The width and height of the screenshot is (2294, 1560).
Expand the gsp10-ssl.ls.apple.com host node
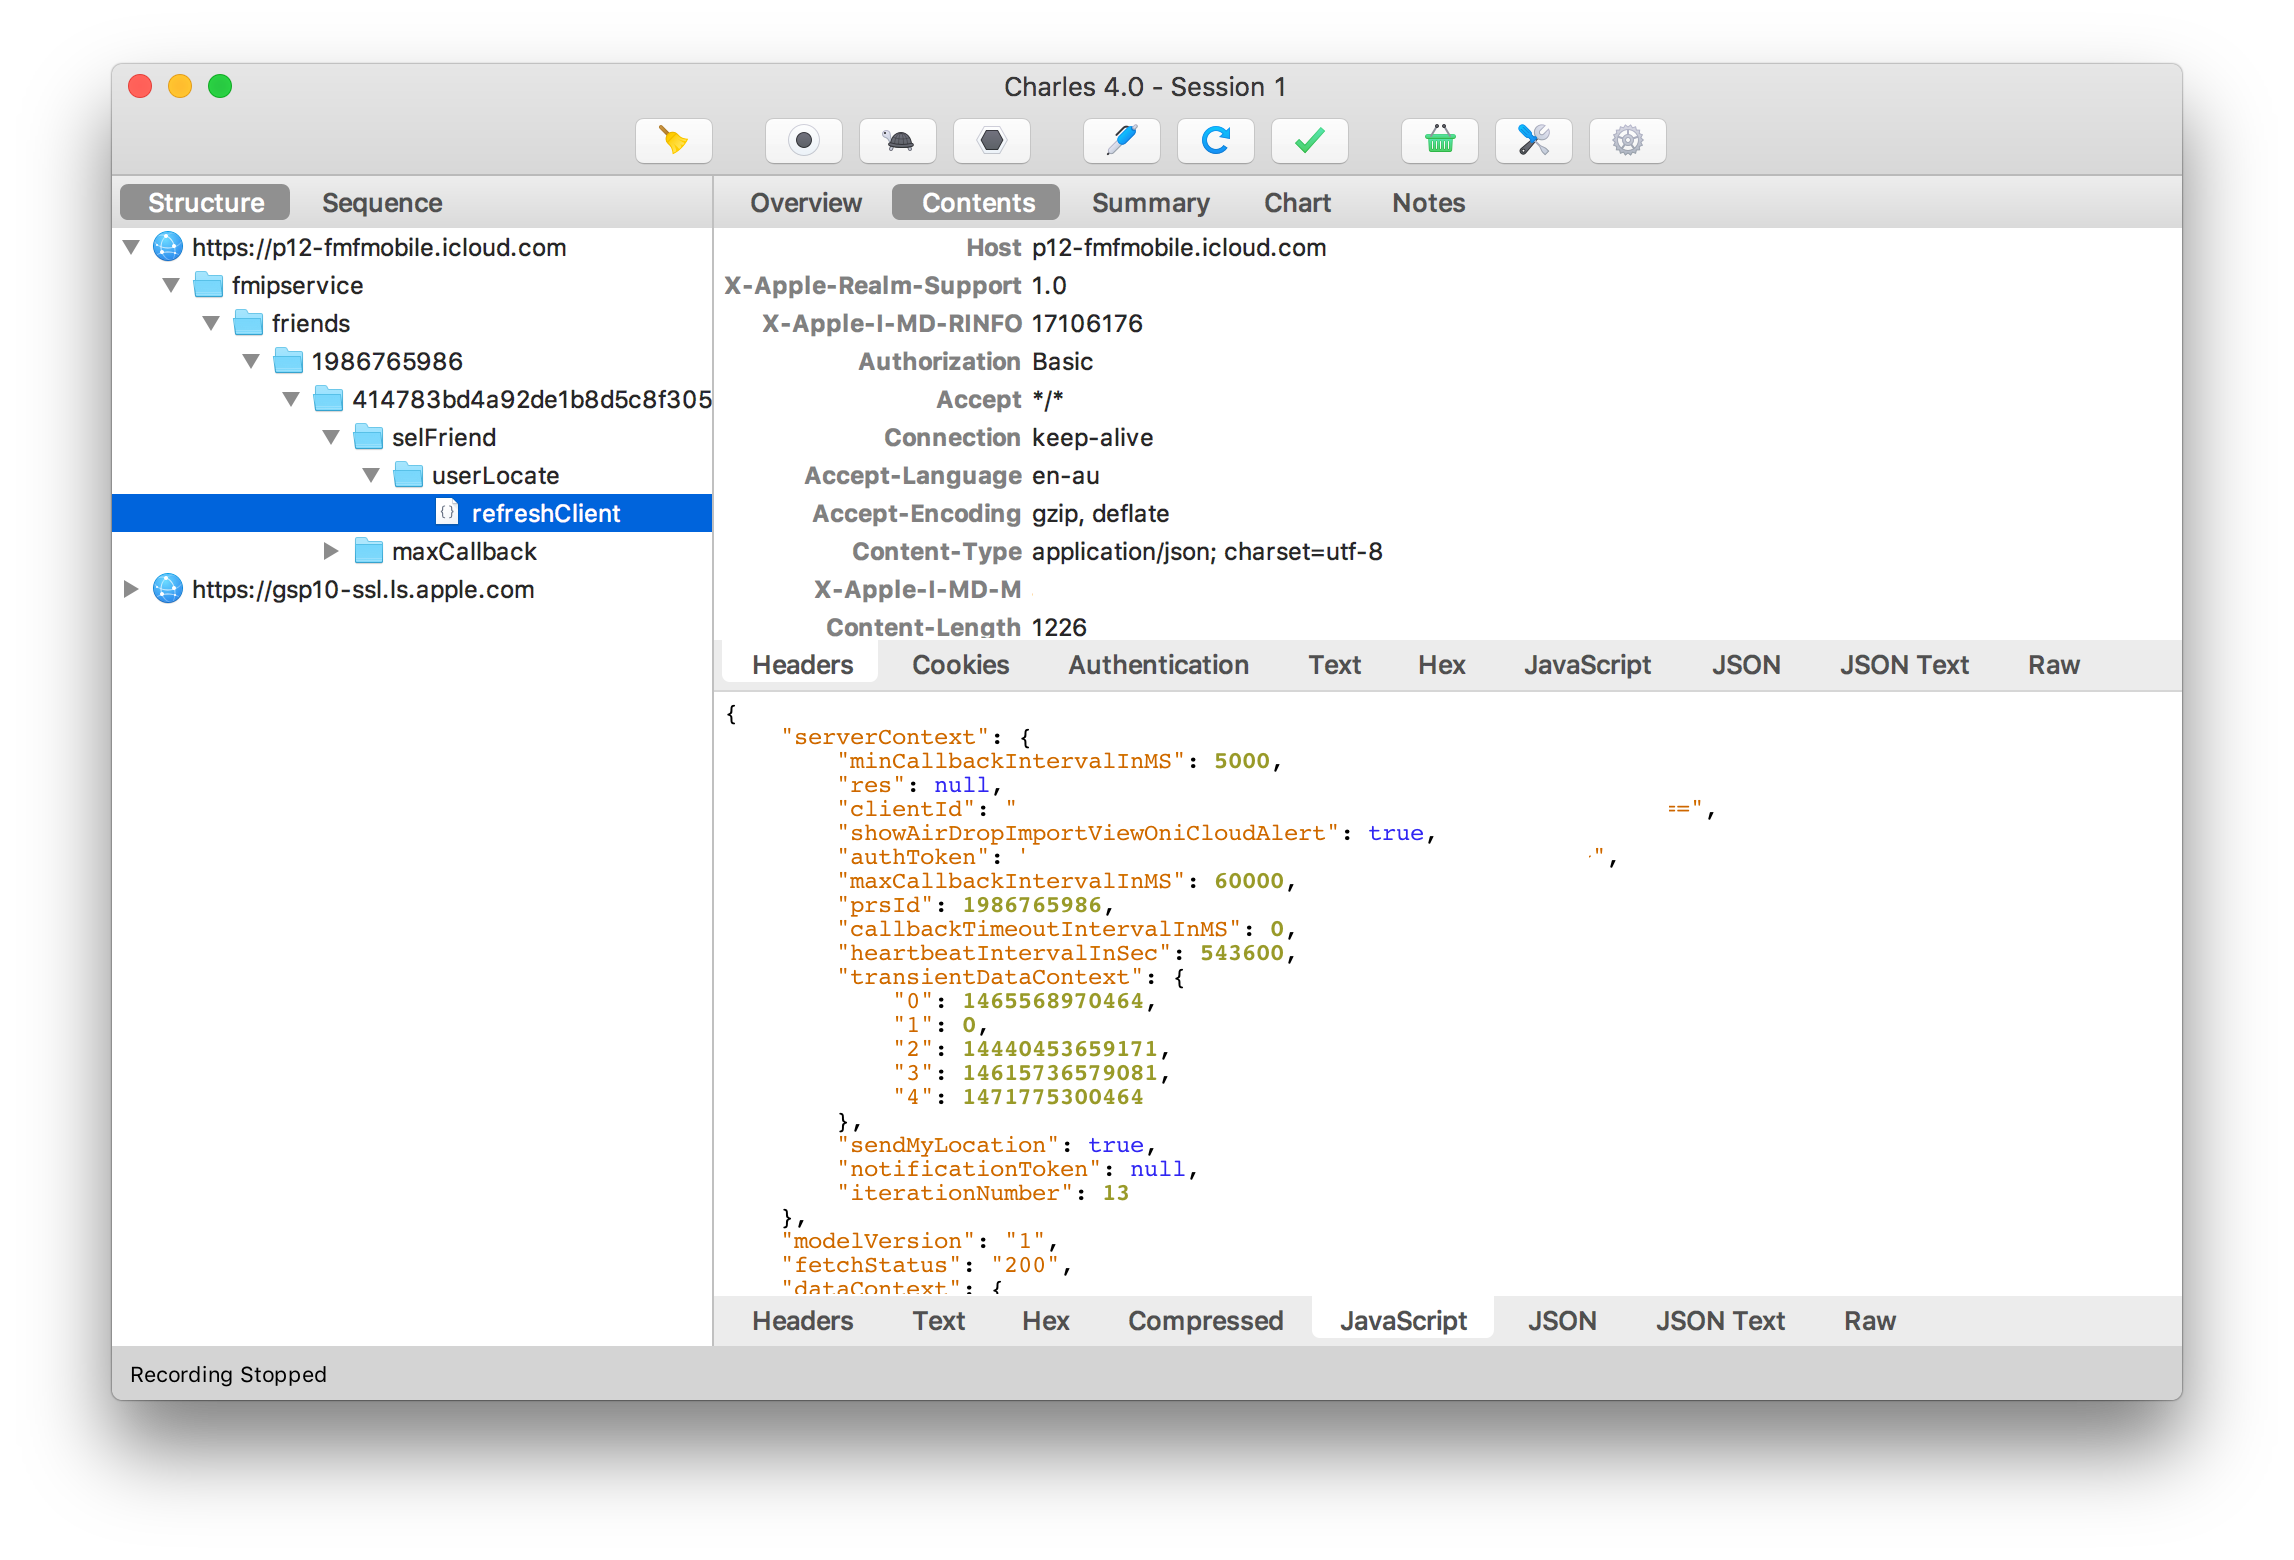click(x=131, y=589)
